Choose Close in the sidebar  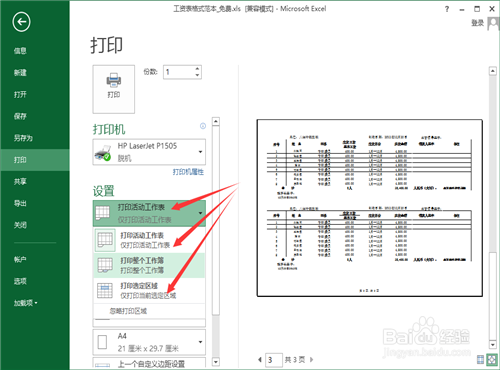click(20, 225)
